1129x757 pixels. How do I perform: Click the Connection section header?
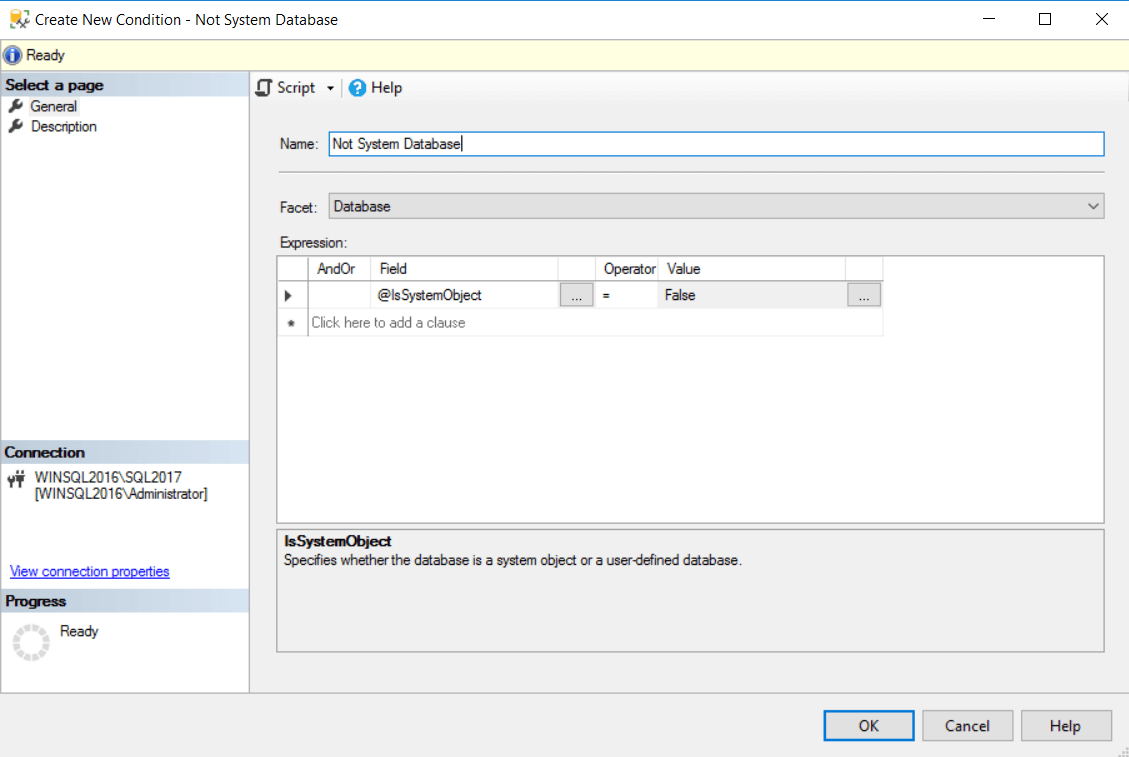coord(125,452)
